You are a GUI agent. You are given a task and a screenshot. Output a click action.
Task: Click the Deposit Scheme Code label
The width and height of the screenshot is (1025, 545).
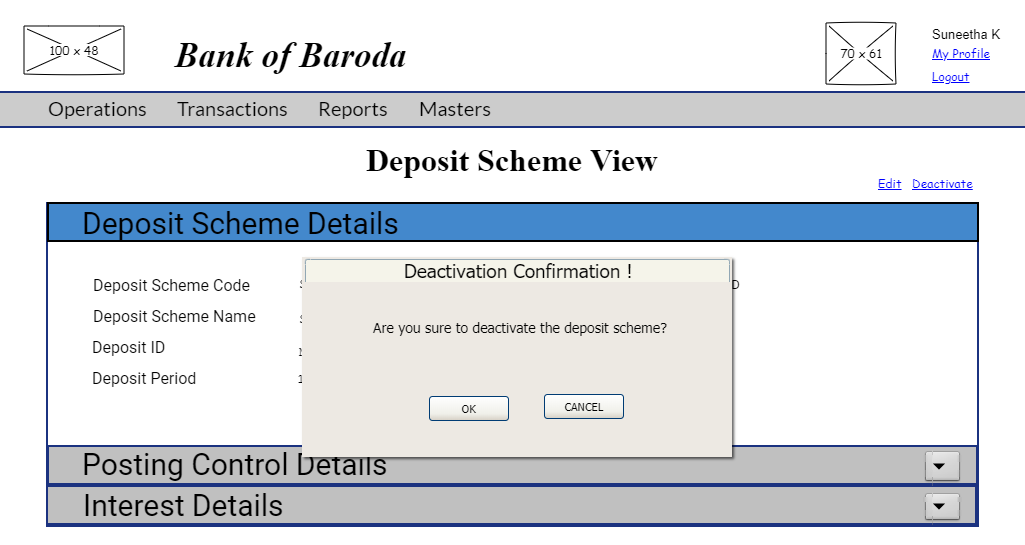pyautogui.click(x=171, y=286)
